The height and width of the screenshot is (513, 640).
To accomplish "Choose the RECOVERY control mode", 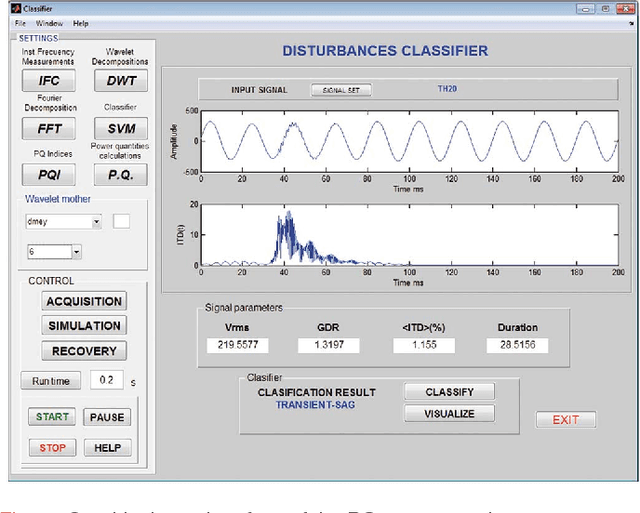I will tap(84, 351).
